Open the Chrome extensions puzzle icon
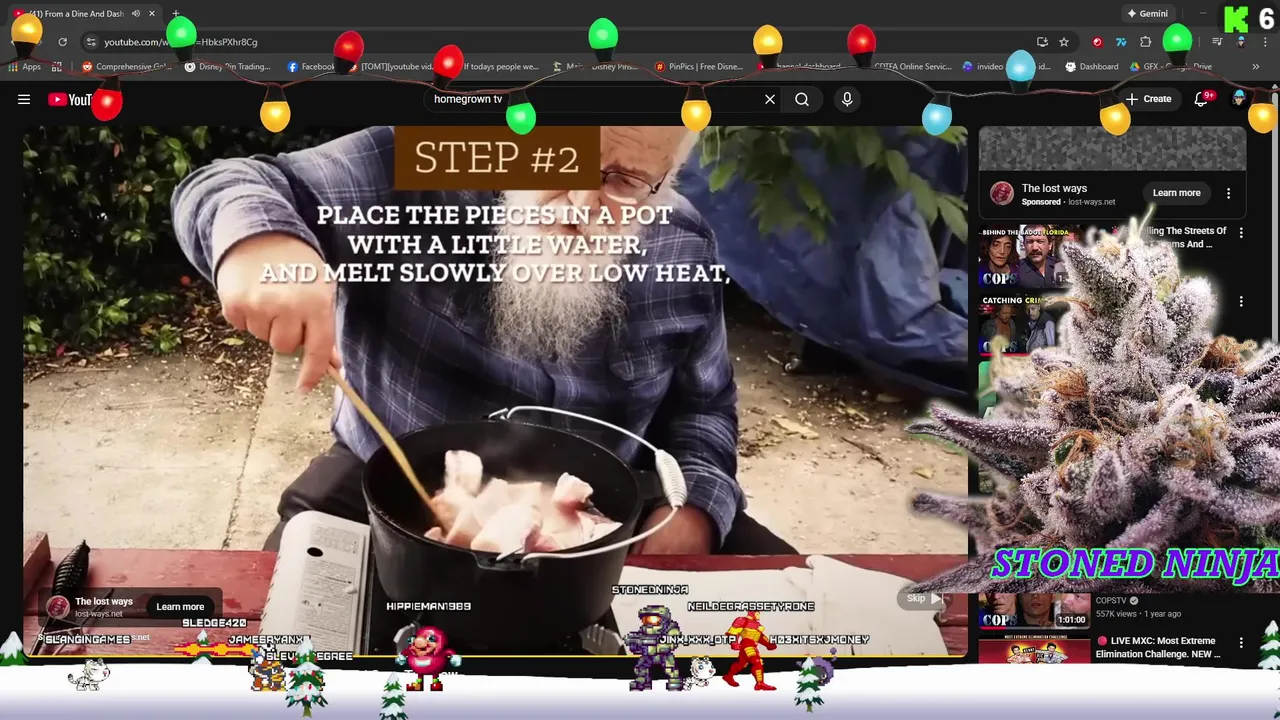Viewport: 1280px width, 720px height. (x=1146, y=42)
